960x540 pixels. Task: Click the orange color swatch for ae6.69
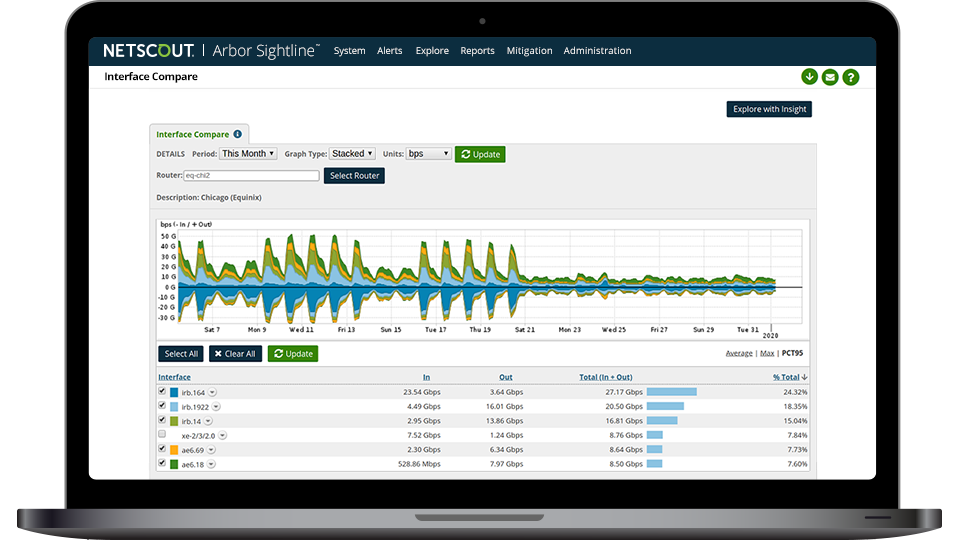click(x=174, y=450)
